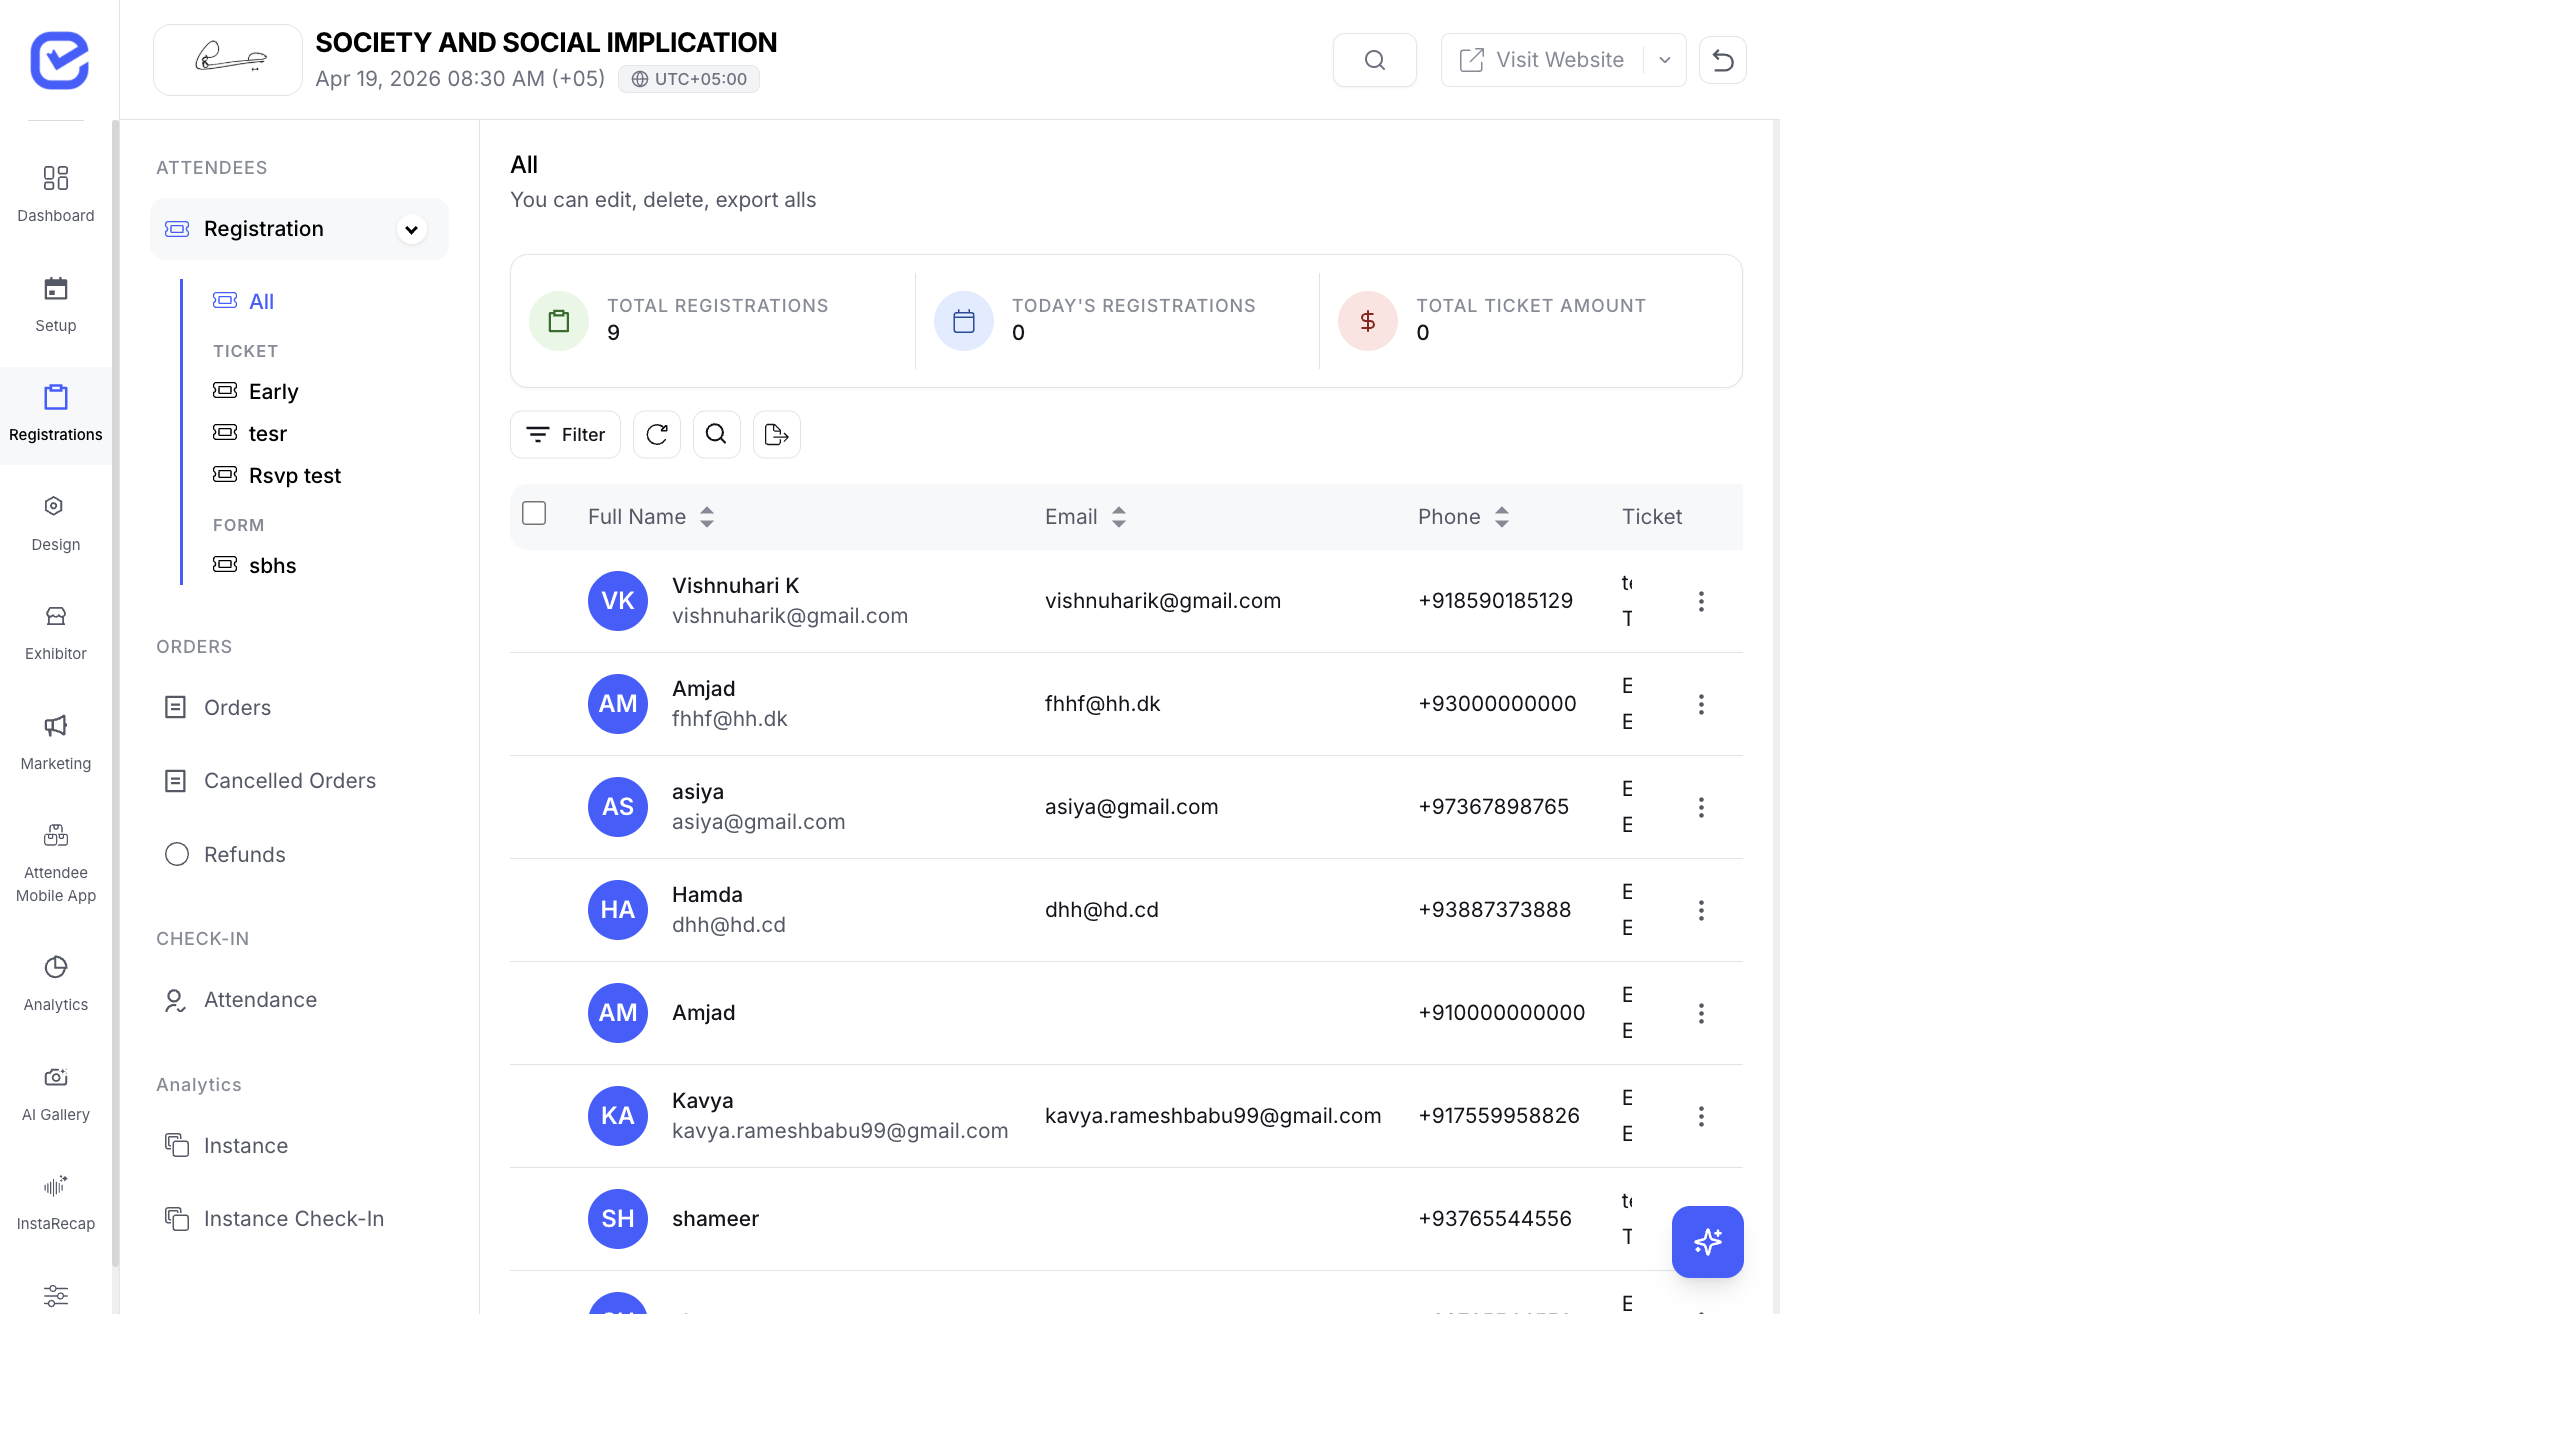Click the UTC+05:00 timezone badge
This screenshot has height=1440, width=2560.
[688, 78]
